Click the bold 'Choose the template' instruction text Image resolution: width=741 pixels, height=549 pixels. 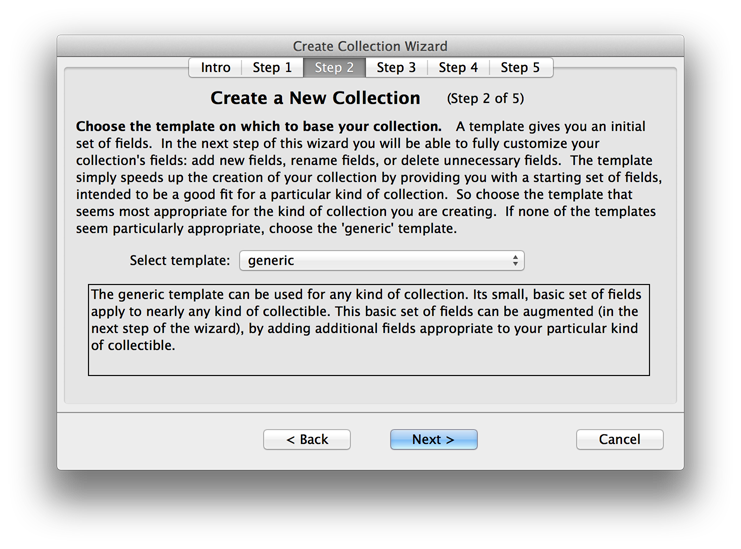coord(259,127)
